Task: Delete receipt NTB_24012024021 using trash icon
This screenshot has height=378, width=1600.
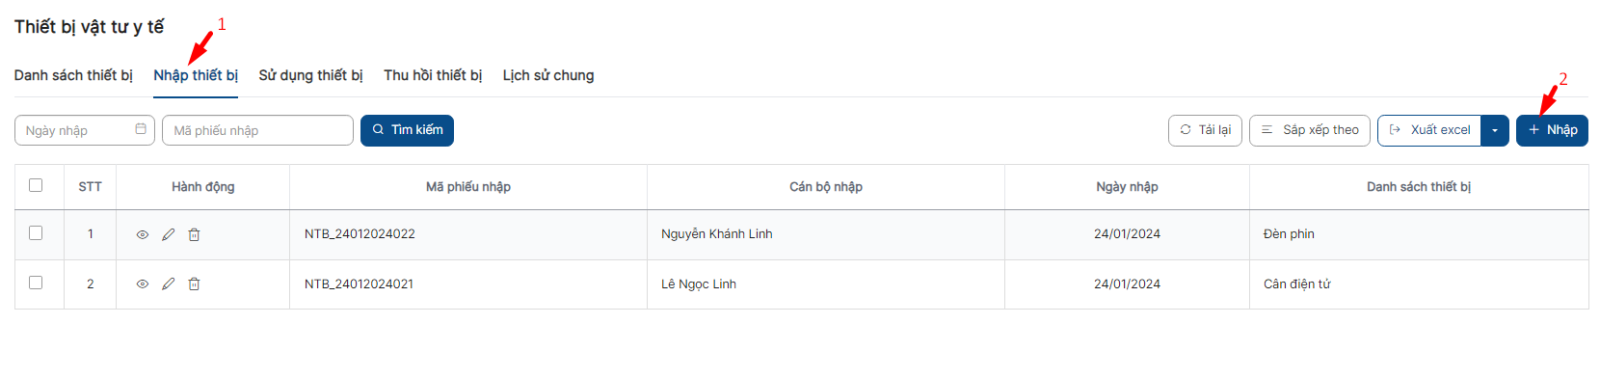Action: coord(194,284)
